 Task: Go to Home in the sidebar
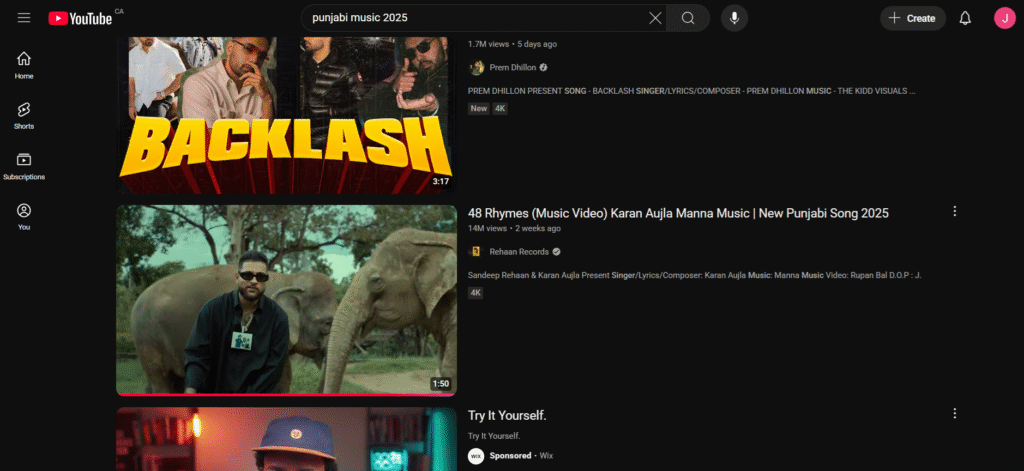click(24, 65)
